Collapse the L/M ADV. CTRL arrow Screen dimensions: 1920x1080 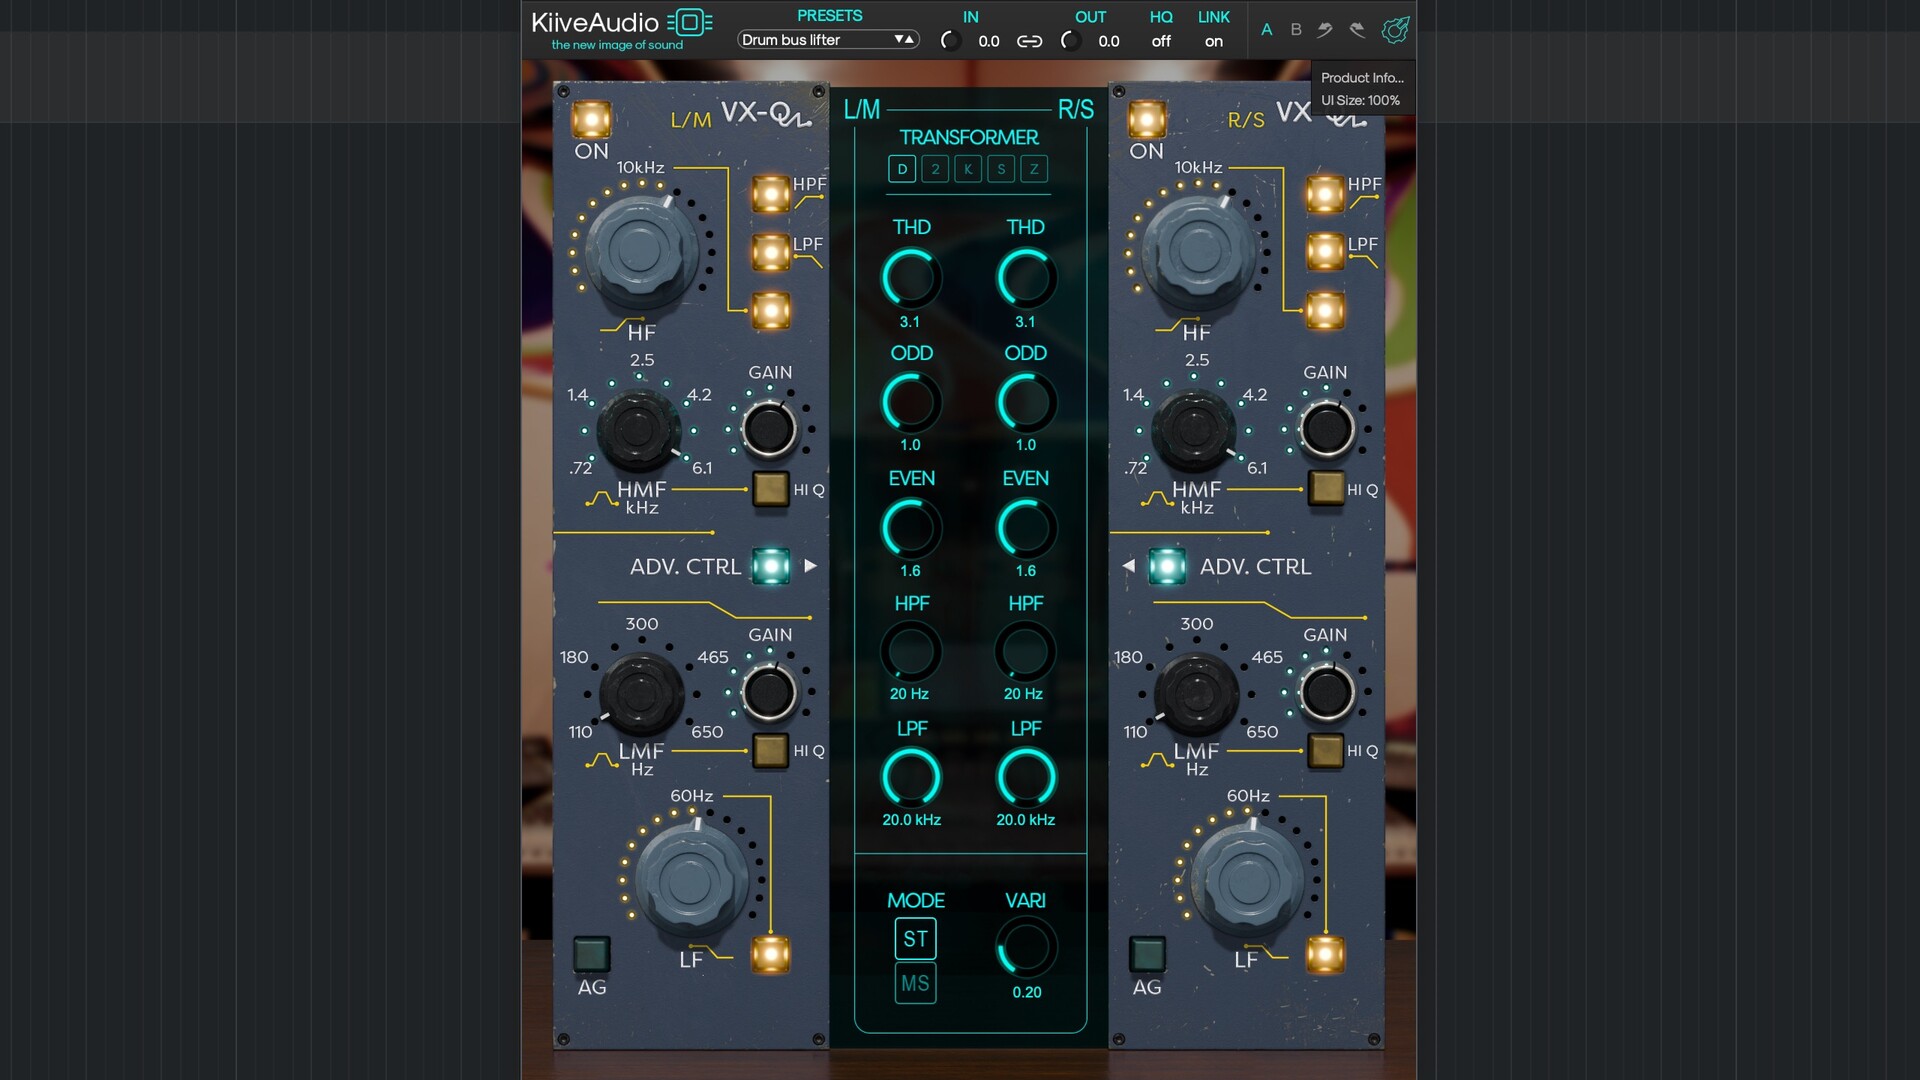click(811, 566)
